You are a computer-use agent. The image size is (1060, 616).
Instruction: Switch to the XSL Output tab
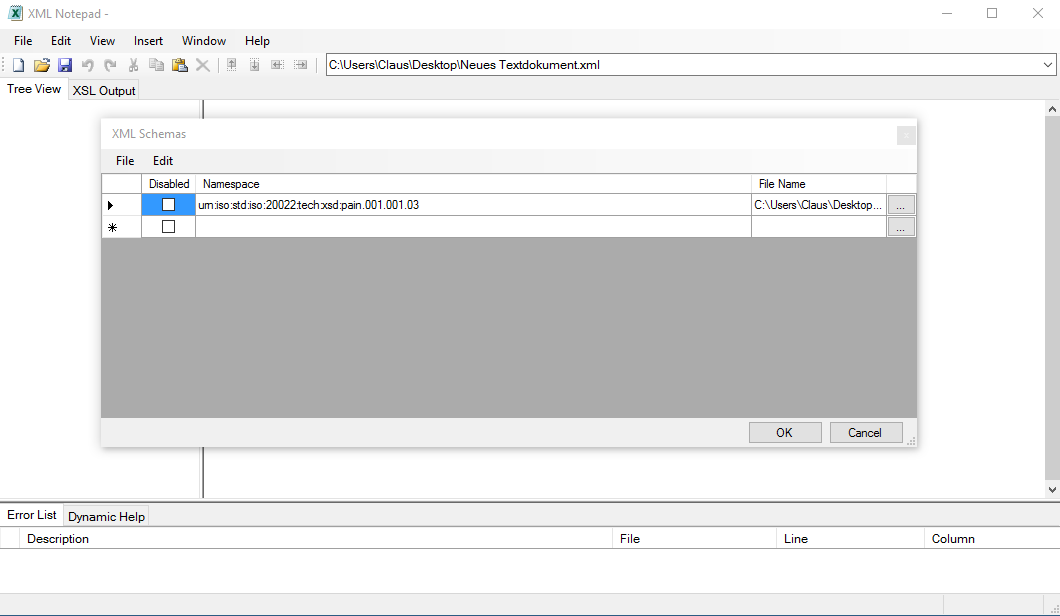point(104,90)
